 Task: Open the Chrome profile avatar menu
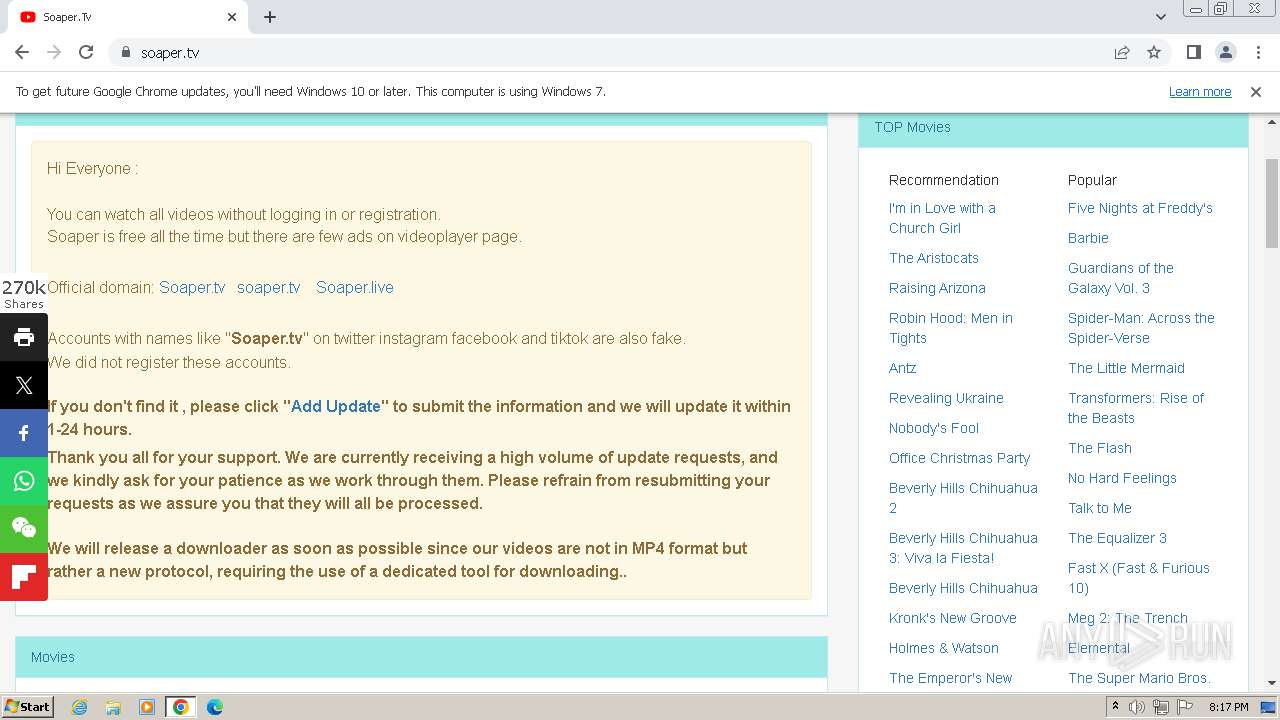pyautogui.click(x=1225, y=52)
